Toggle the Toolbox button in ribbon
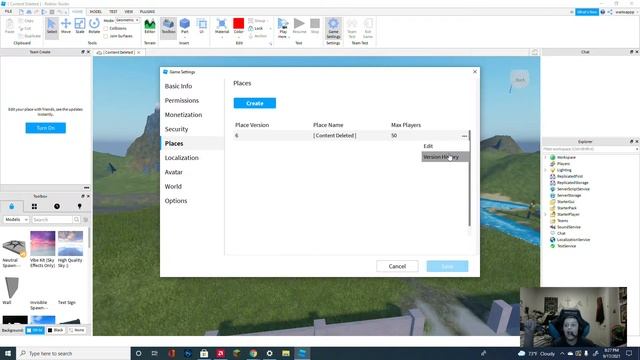 168,27
